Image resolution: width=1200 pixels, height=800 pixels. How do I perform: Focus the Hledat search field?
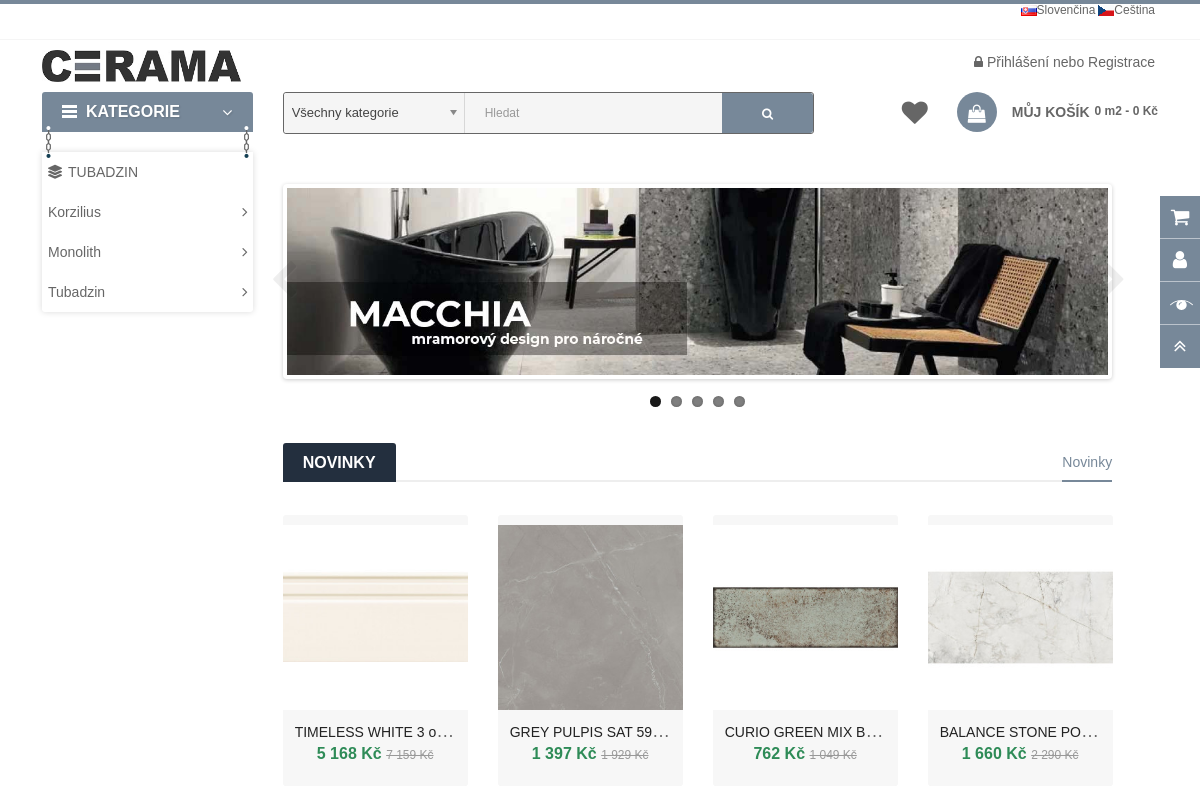point(594,113)
